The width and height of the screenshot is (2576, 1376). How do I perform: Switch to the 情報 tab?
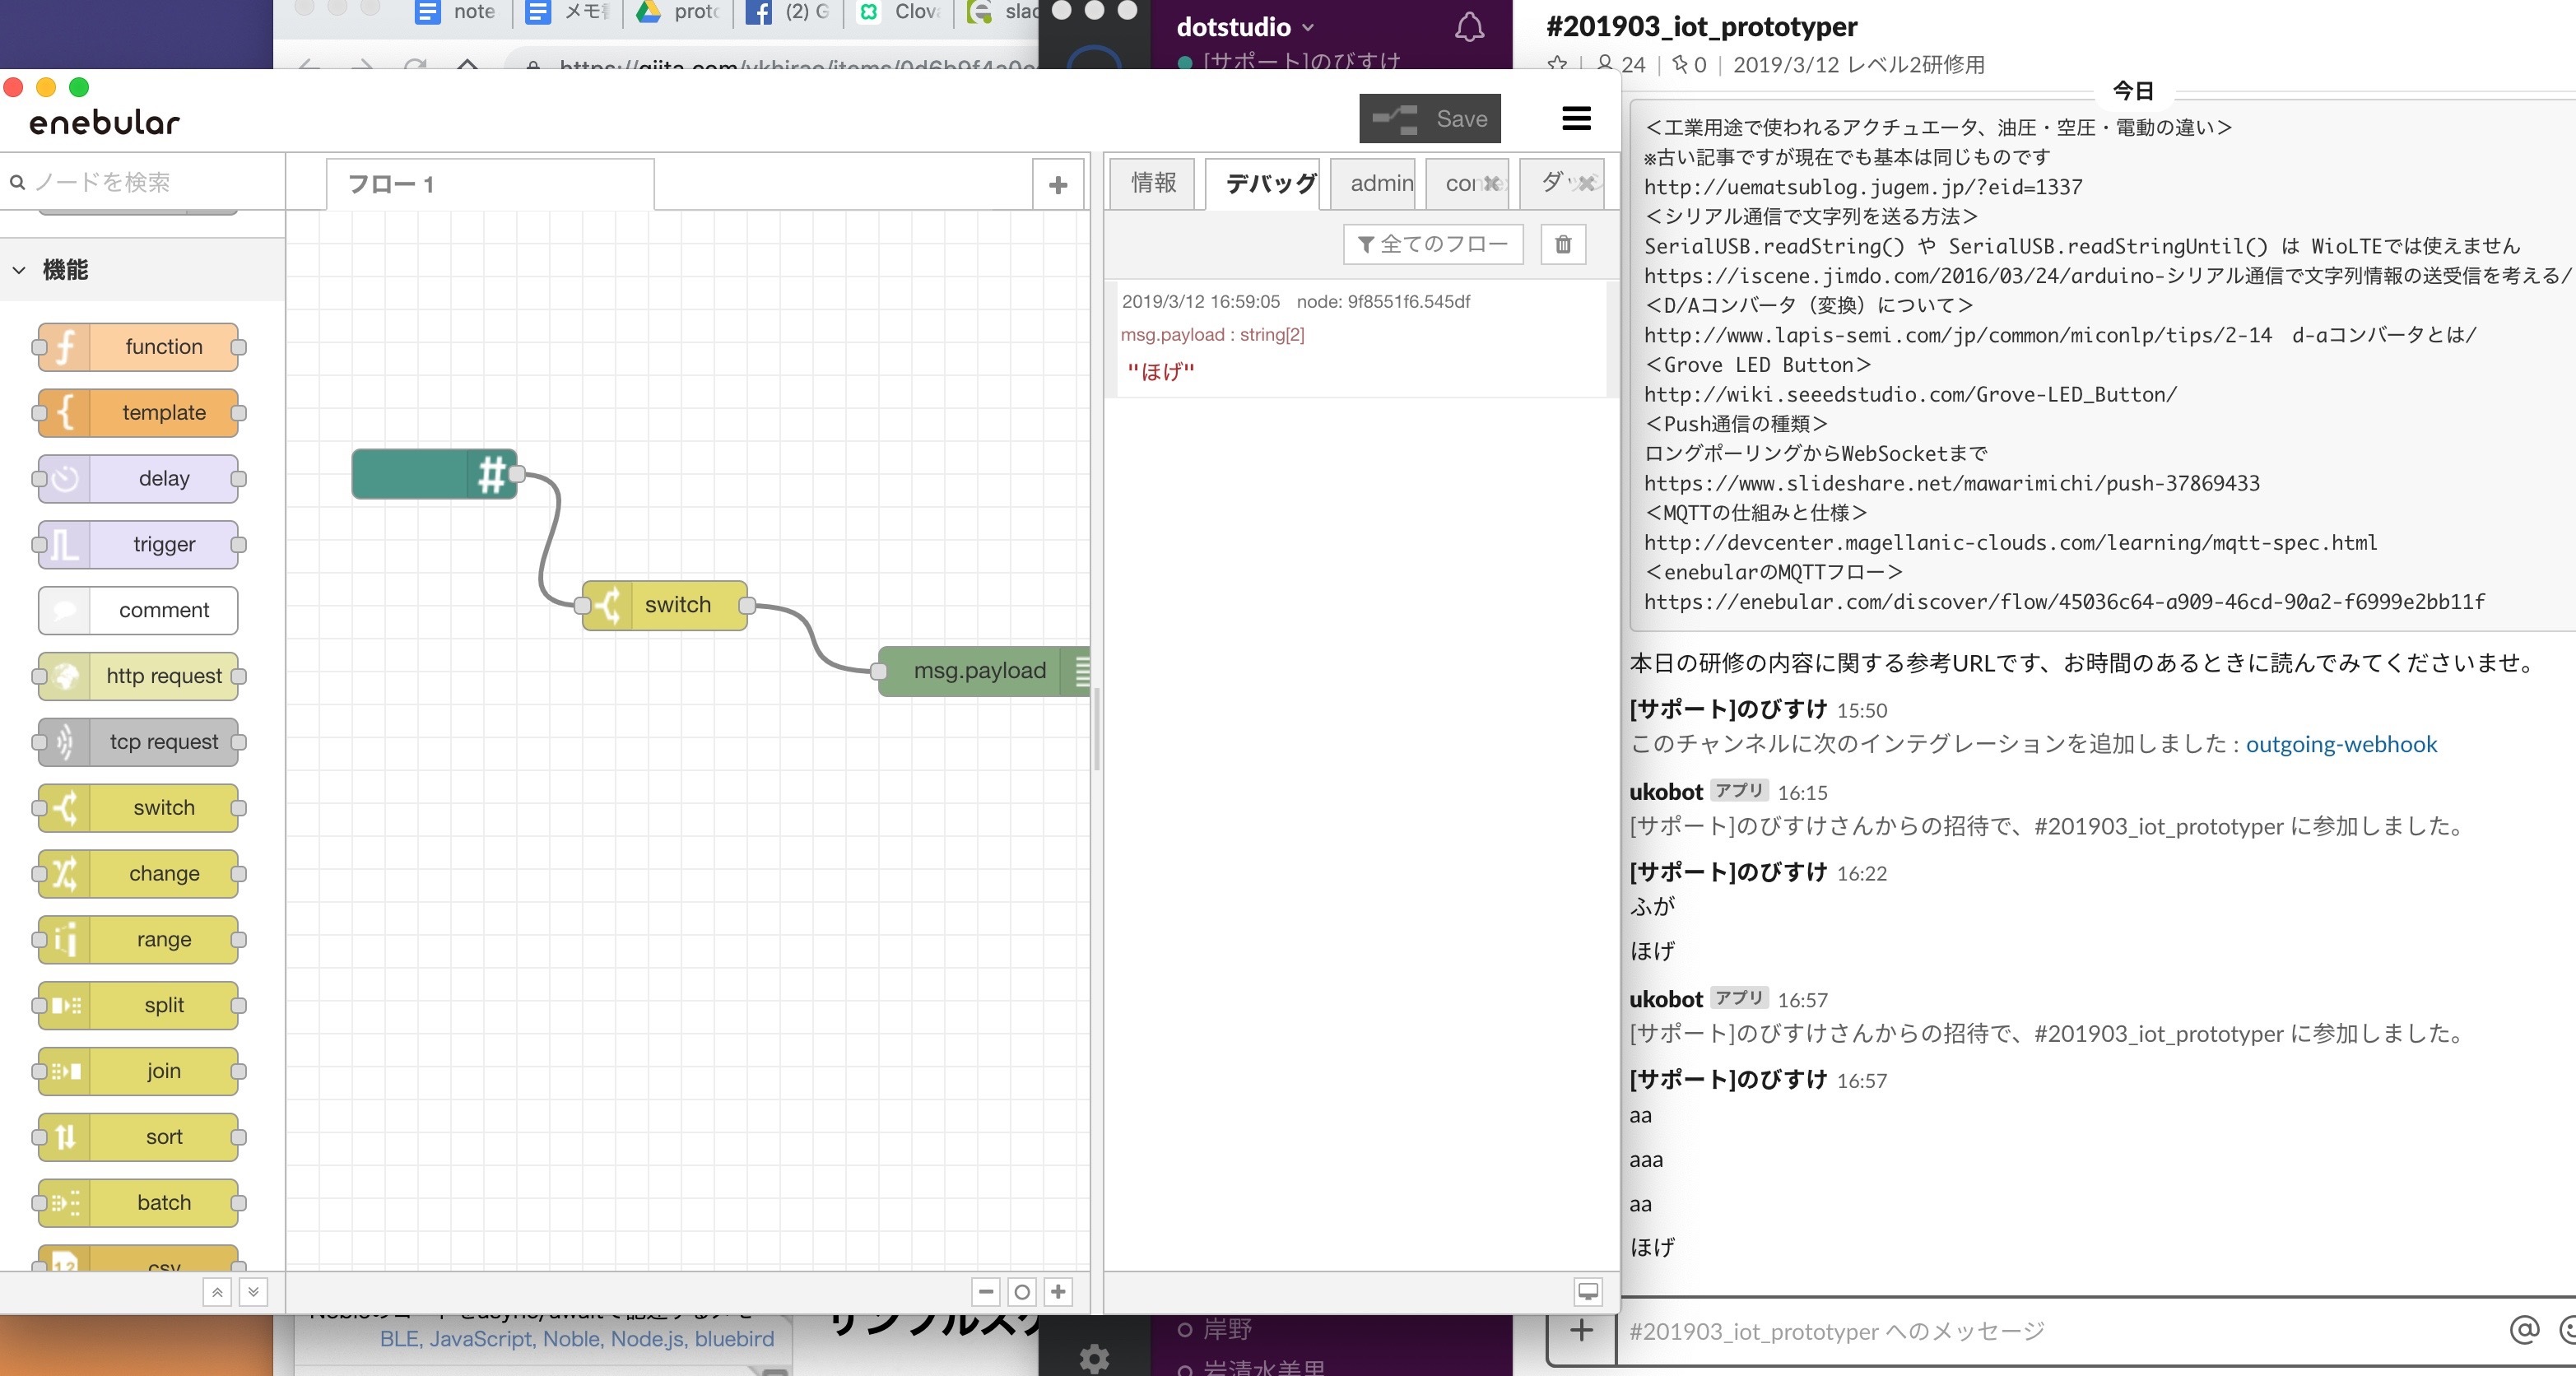pos(1151,183)
